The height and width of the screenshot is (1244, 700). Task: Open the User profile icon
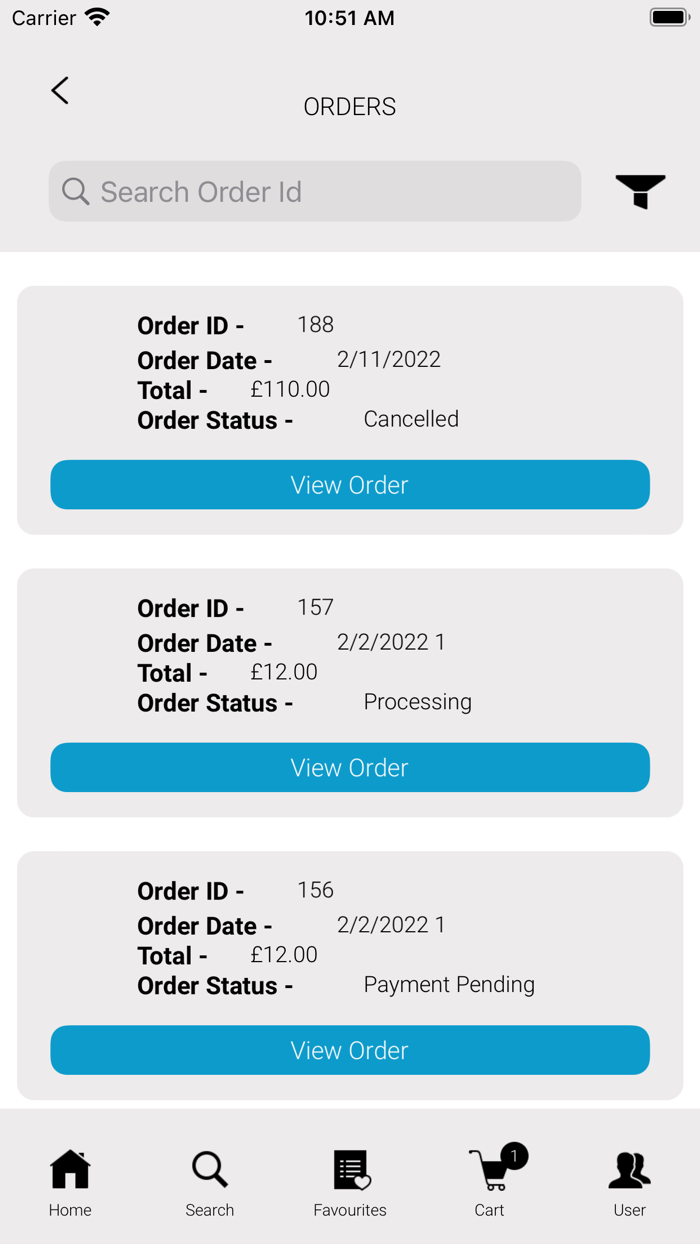coord(629,1168)
